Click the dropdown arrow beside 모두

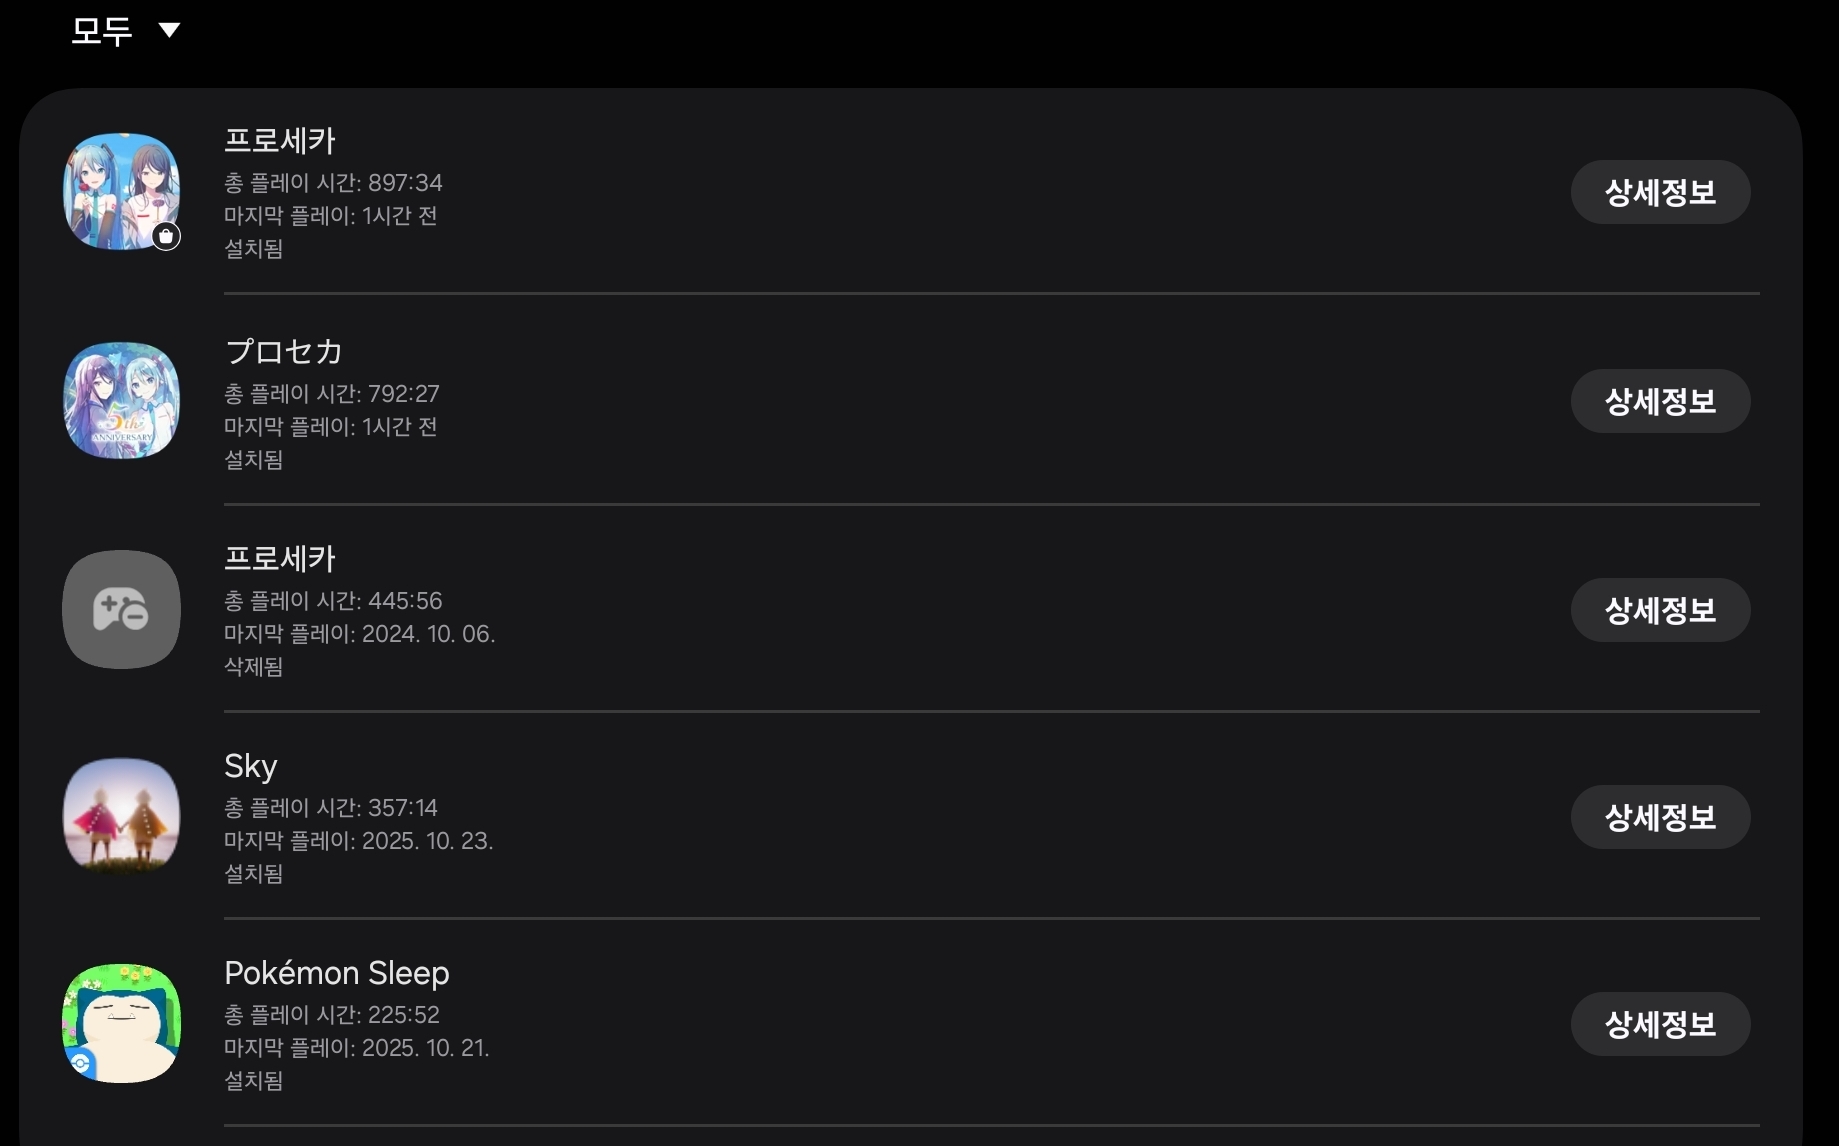[x=169, y=30]
